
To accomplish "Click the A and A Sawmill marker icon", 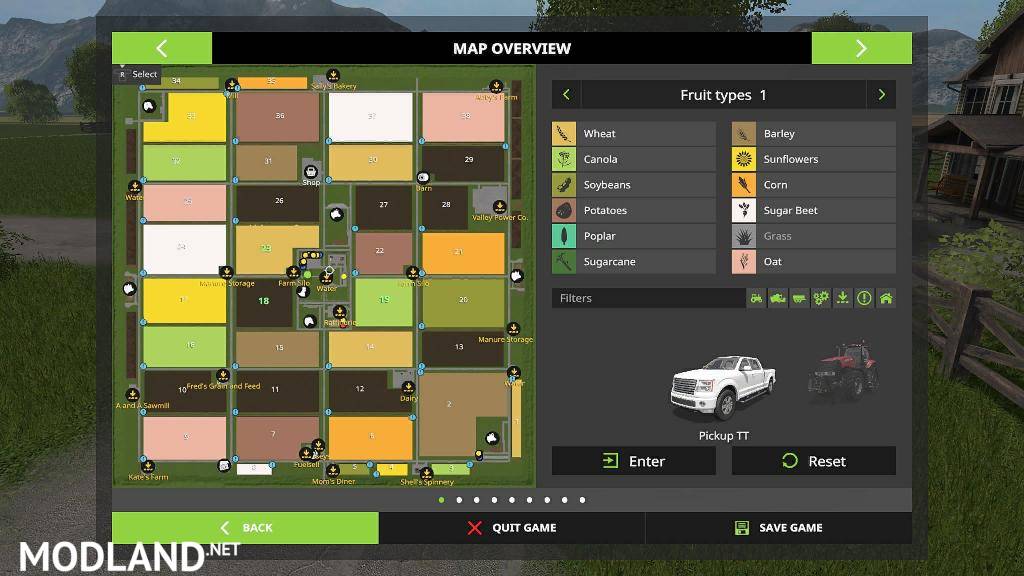I will pyautogui.click(x=133, y=394).
